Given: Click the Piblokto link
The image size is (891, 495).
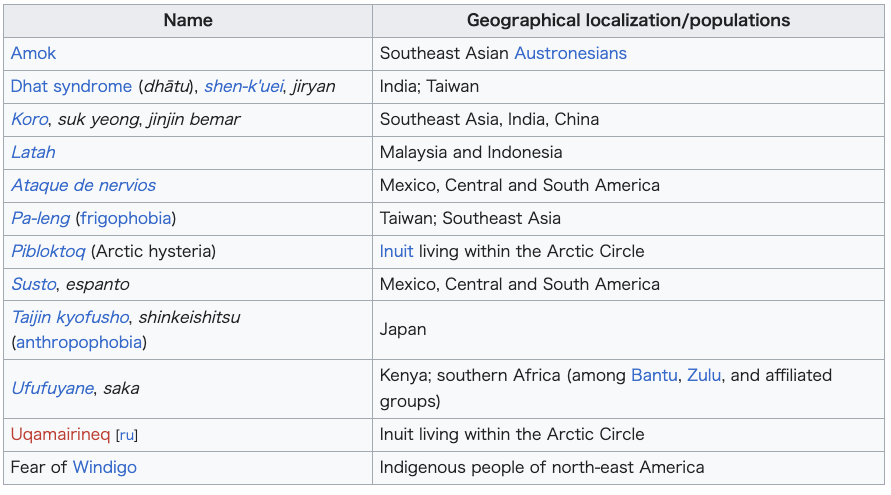Looking at the screenshot, I should (x=48, y=251).
